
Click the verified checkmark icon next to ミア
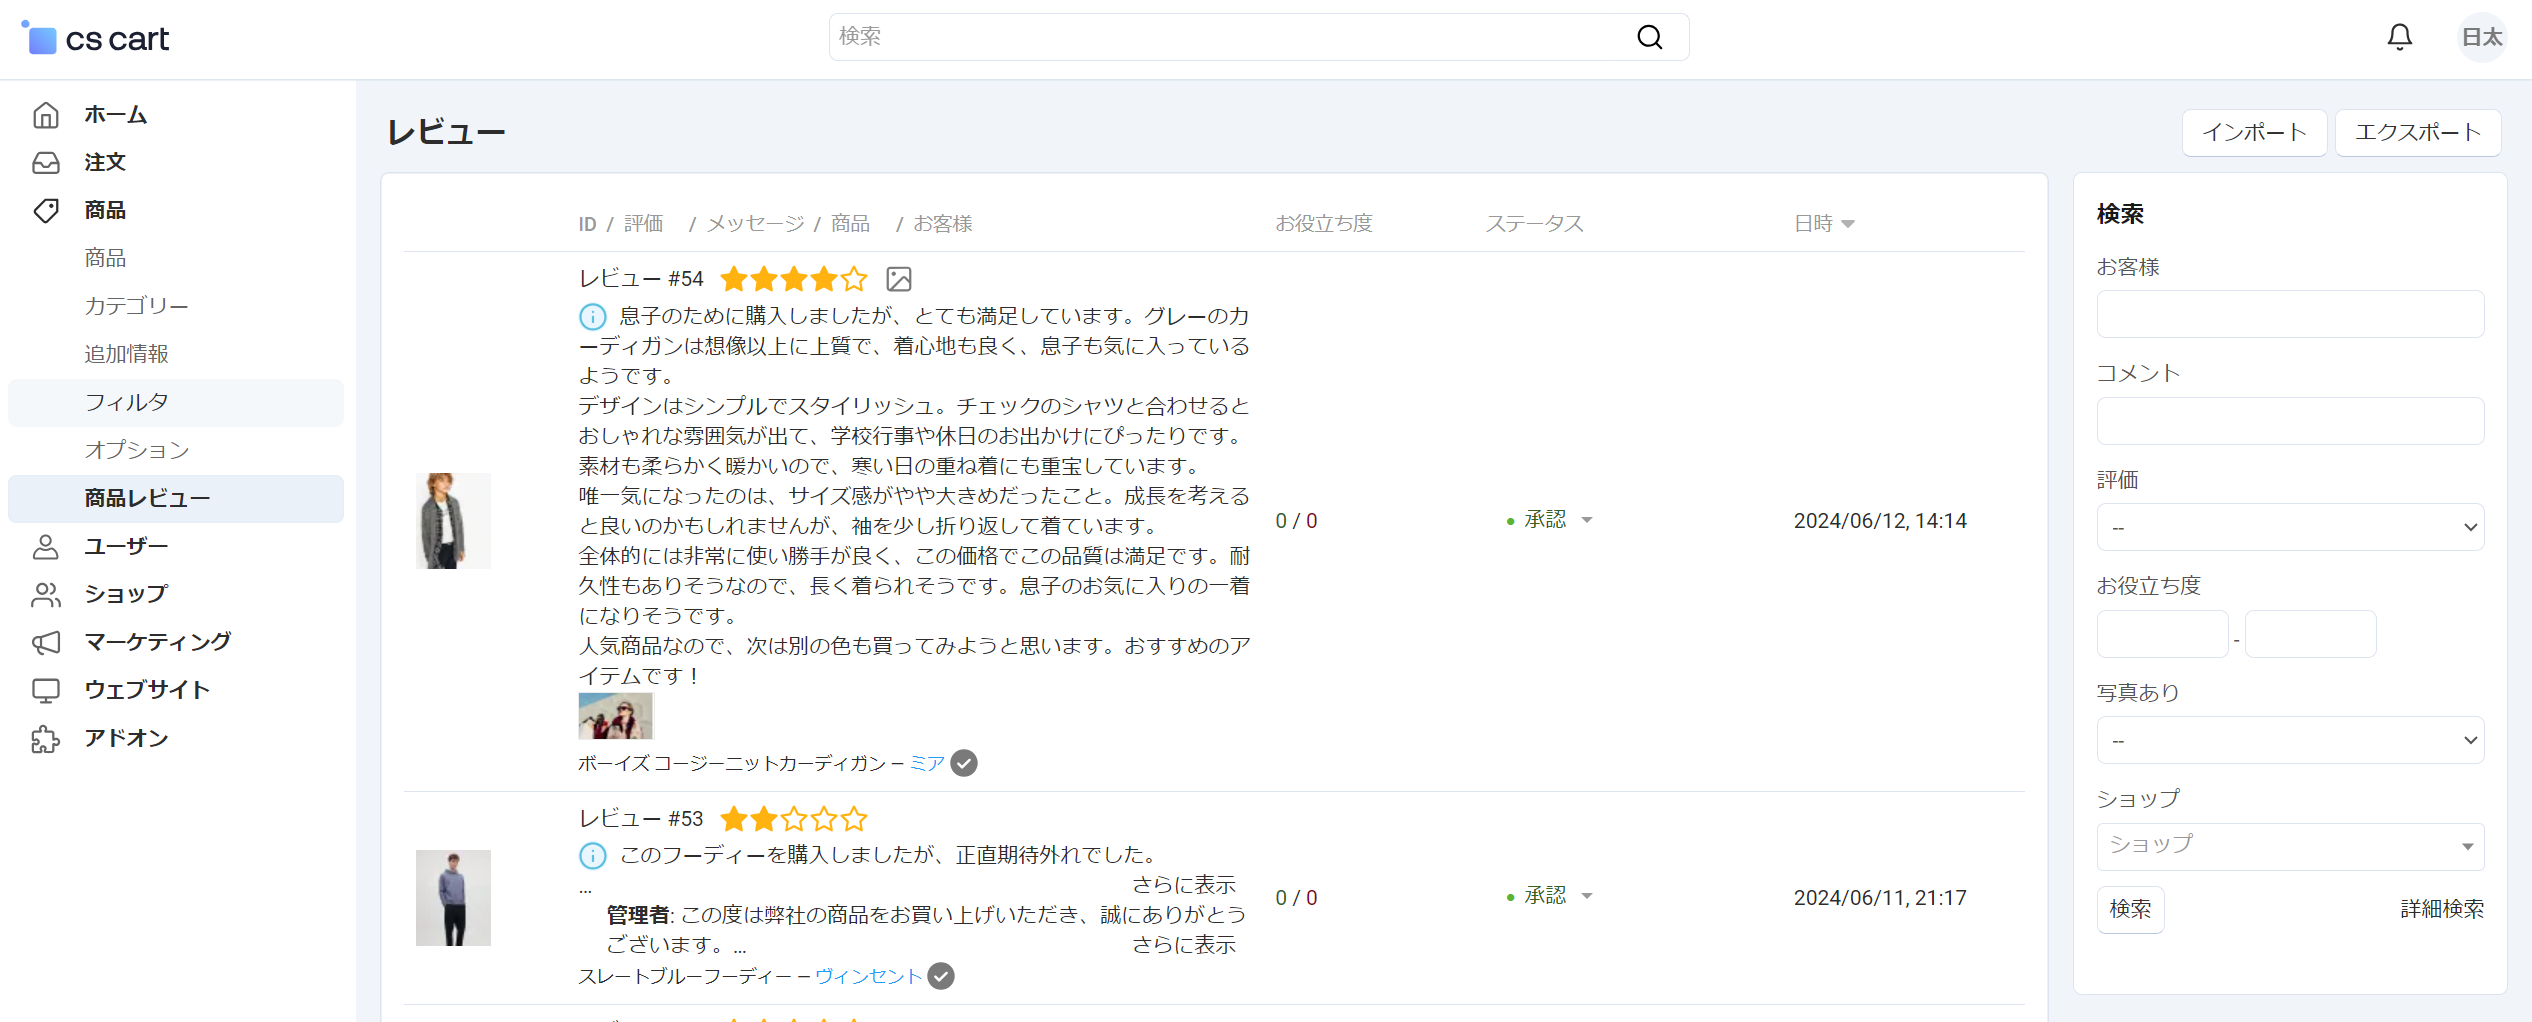pyautogui.click(x=964, y=764)
